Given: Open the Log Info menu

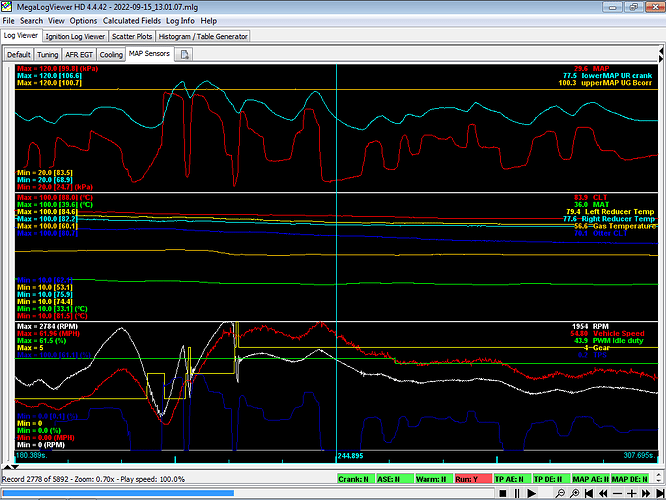Looking at the screenshot, I should point(180,21).
